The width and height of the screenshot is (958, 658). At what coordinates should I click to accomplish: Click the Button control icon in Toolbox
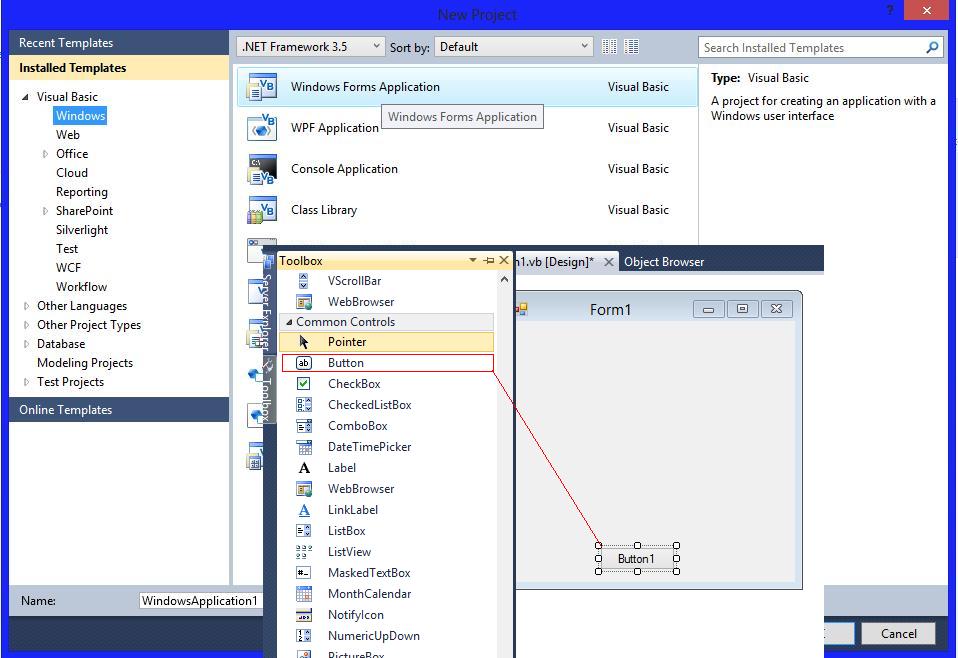coord(304,363)
